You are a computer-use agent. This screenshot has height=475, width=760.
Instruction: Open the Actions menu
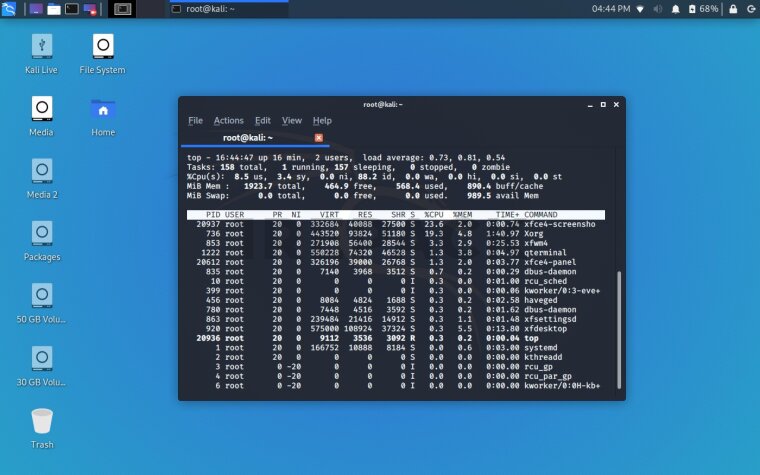(x=228, y=120)
